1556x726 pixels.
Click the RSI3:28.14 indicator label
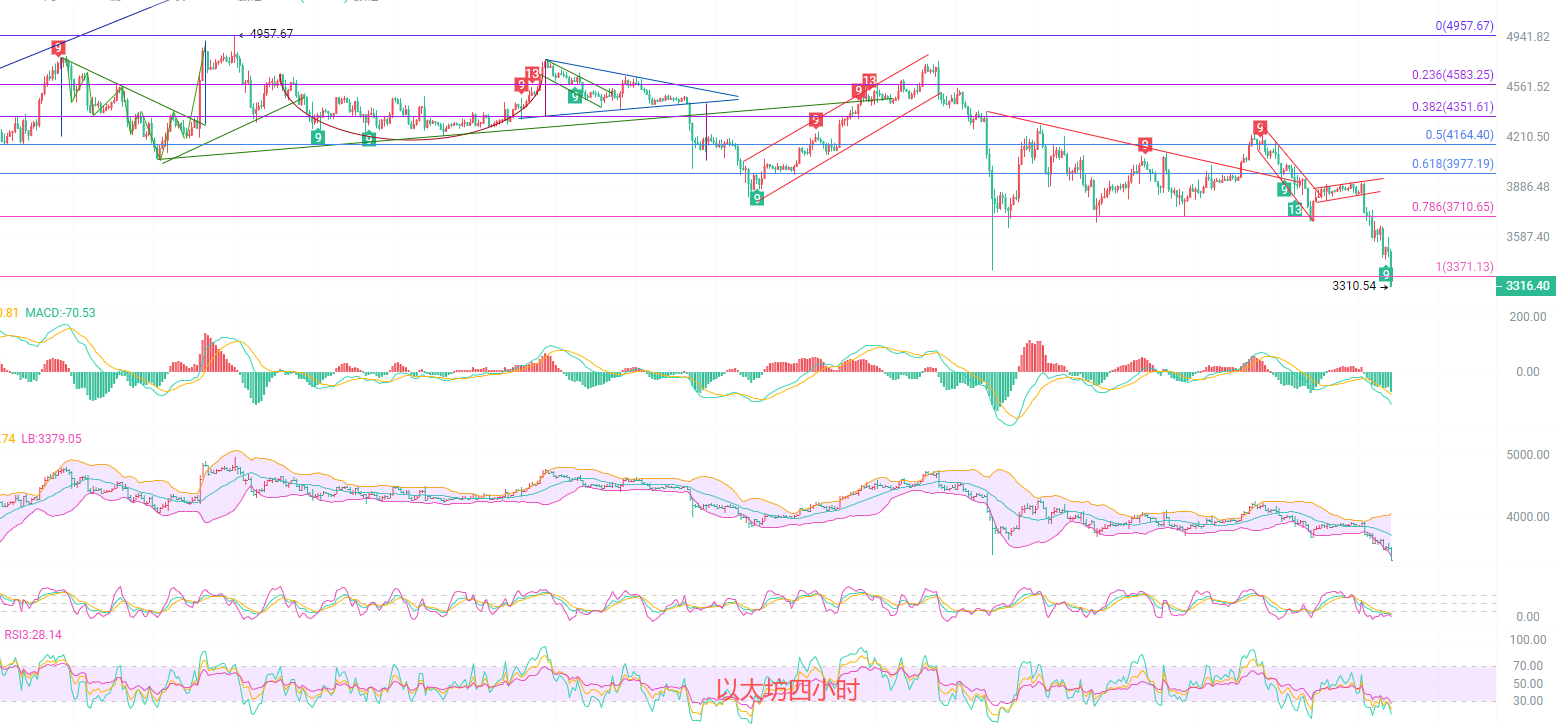click(x=33, y=633)
